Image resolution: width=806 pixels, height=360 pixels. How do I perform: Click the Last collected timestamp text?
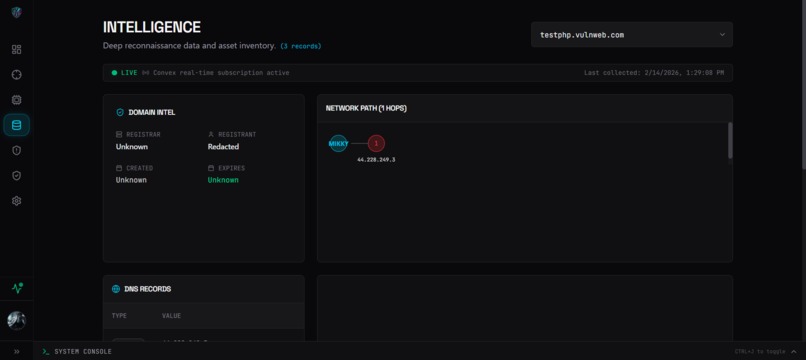click(654, 73)
